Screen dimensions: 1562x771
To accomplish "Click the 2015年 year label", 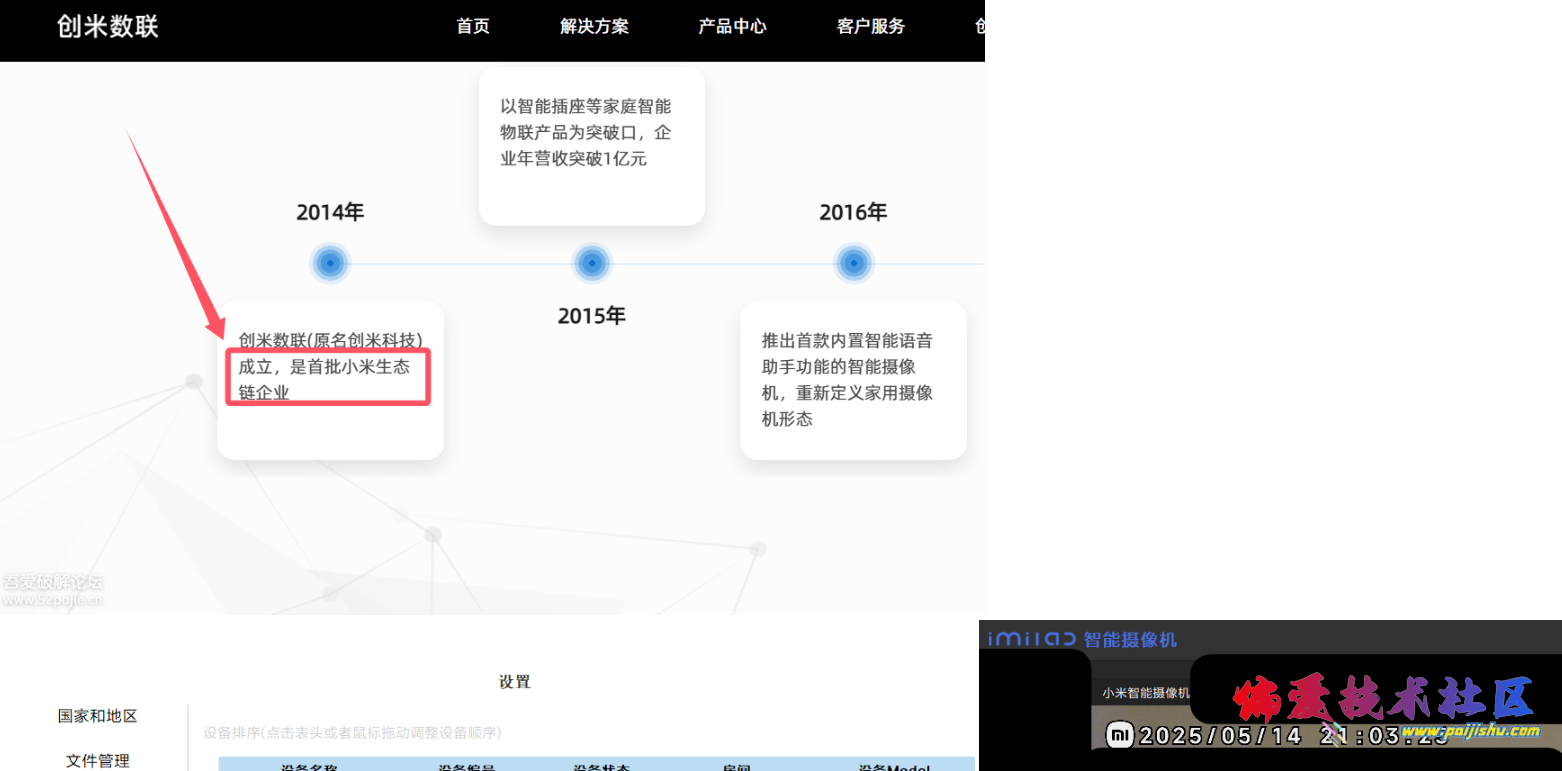I will (x=592, y=316).
